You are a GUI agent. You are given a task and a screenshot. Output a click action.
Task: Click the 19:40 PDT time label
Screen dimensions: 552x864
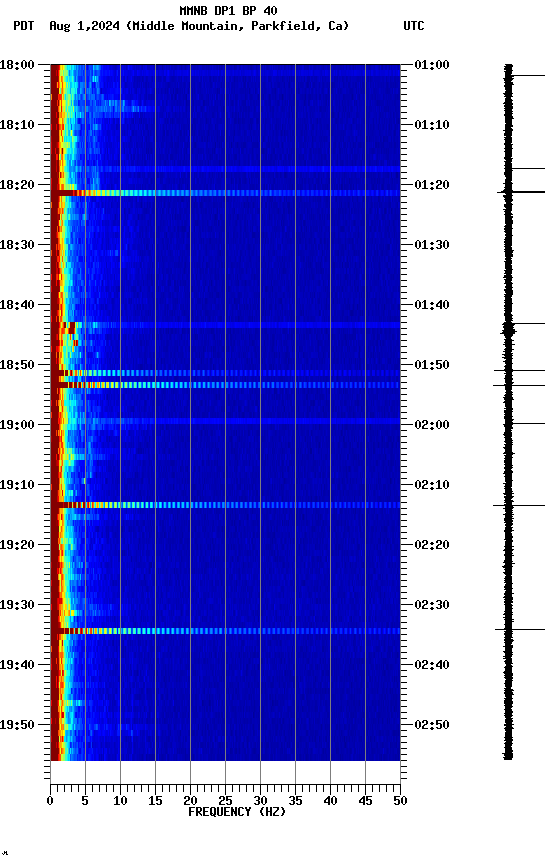pyautogui.click(x=17, y=665)
